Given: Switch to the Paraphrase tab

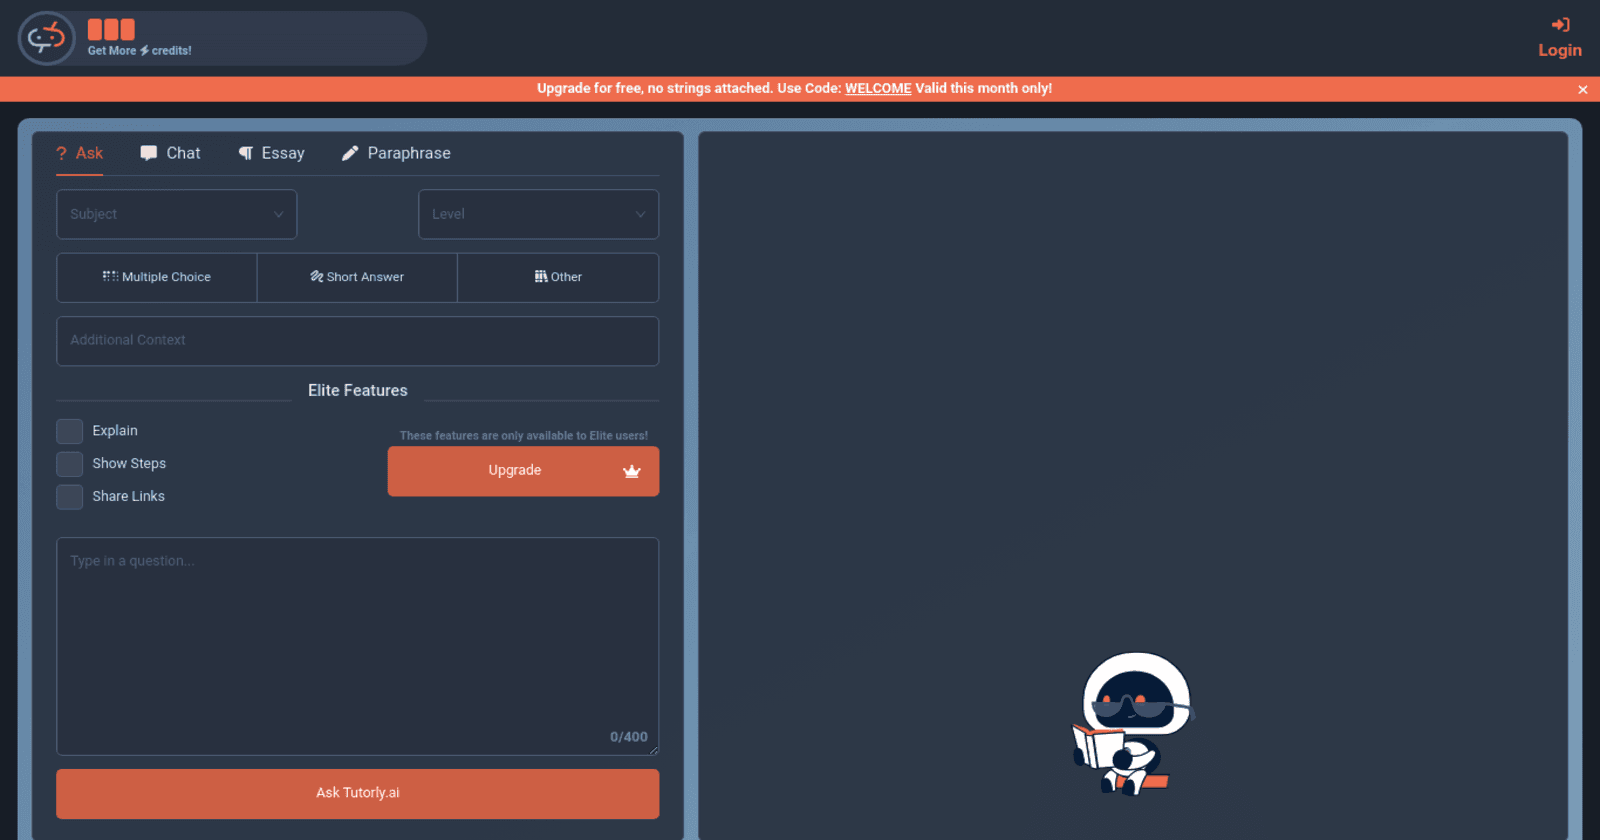Looking at the screenshot, I should pyautogui.click(x=397, y=153).
